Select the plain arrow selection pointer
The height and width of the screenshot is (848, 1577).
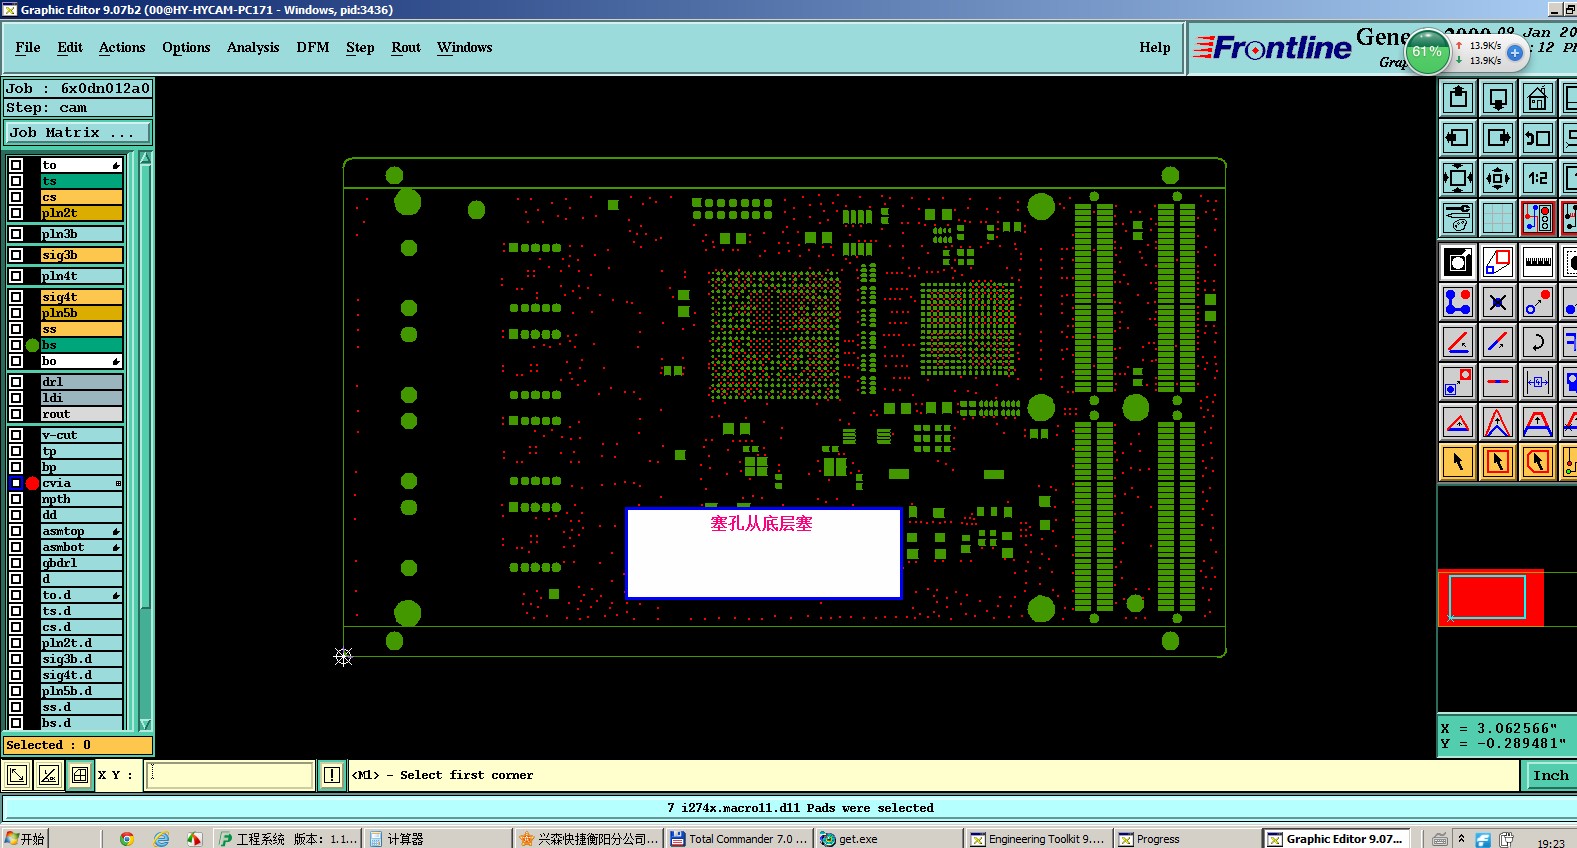pyautogui.click(x=1458, y=462)
